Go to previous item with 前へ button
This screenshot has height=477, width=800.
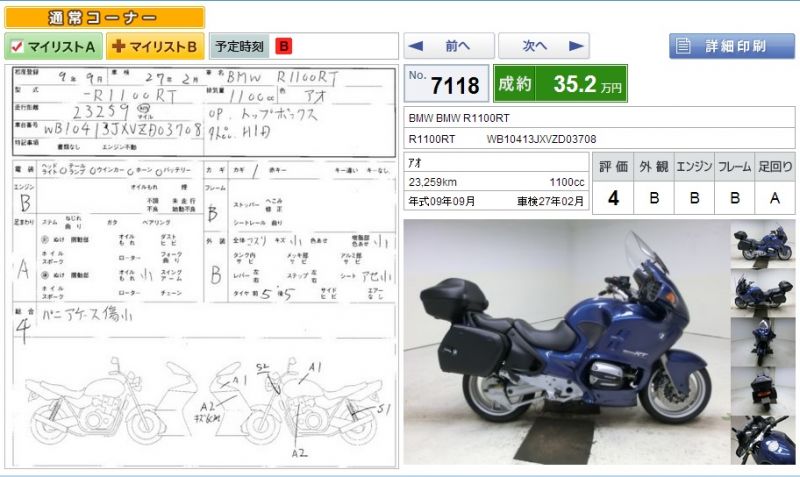pyautogui.click(x=449, y=46)
